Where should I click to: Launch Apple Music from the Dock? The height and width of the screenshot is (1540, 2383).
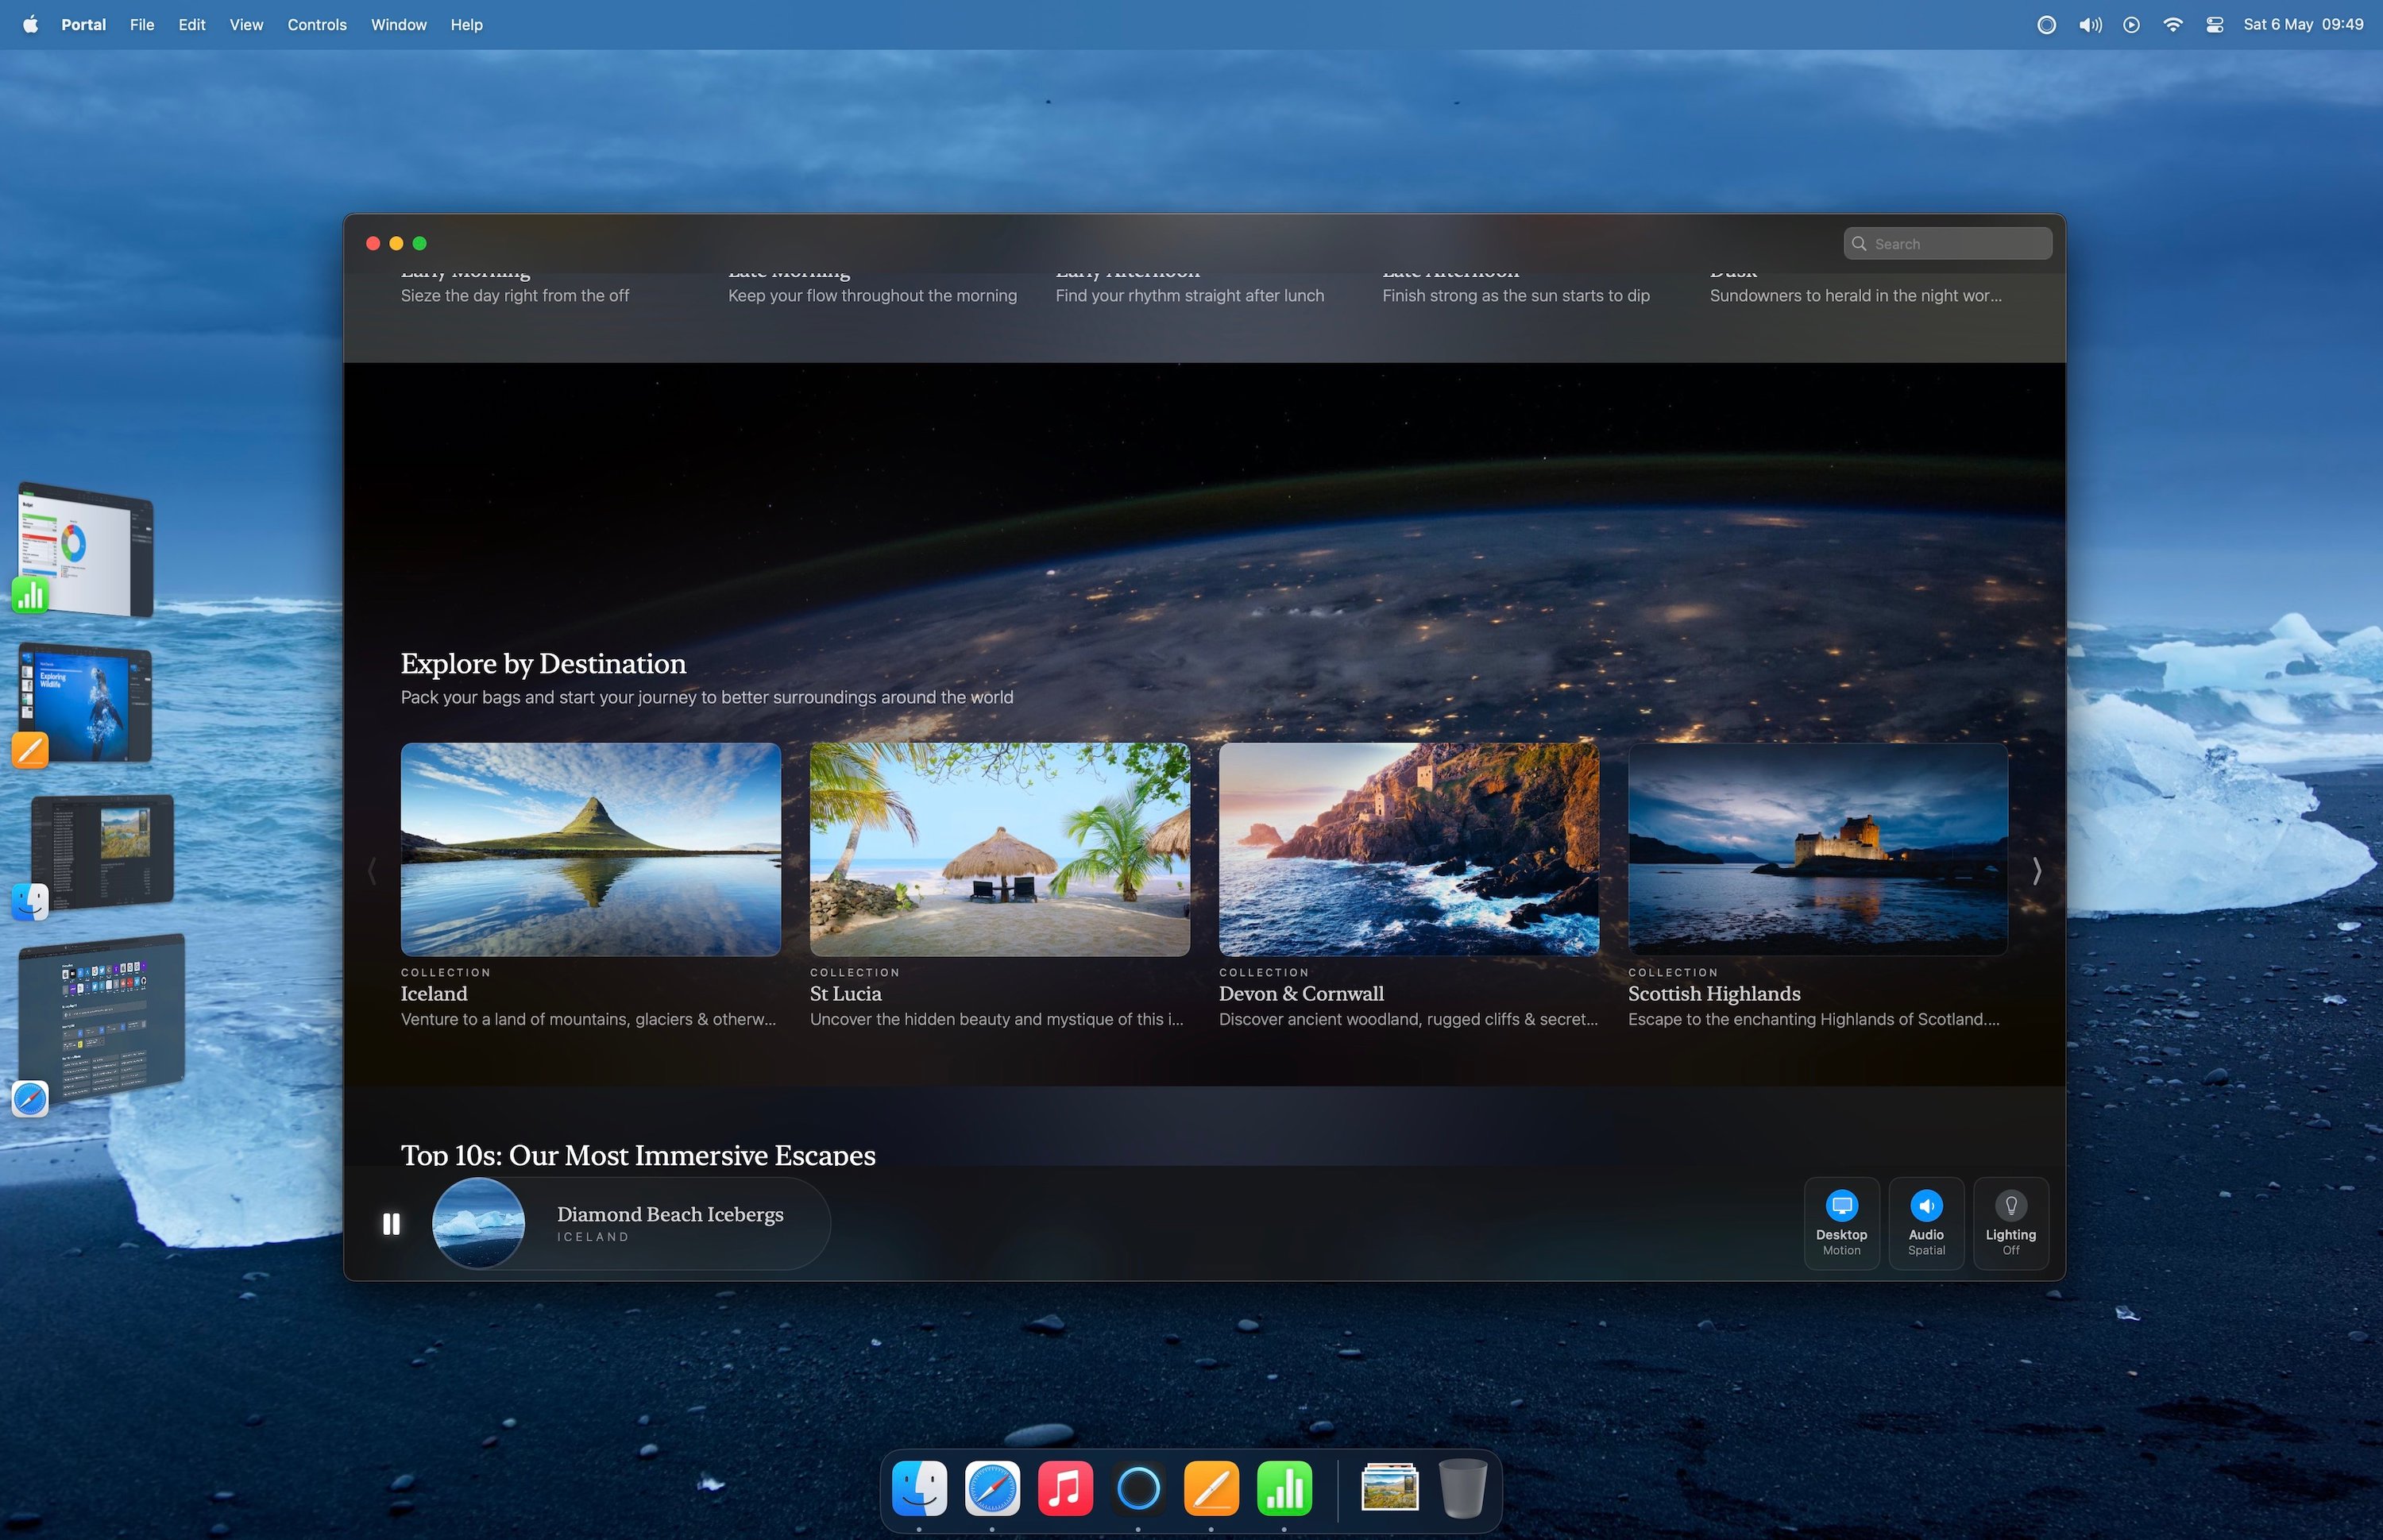point(1065,1487)
